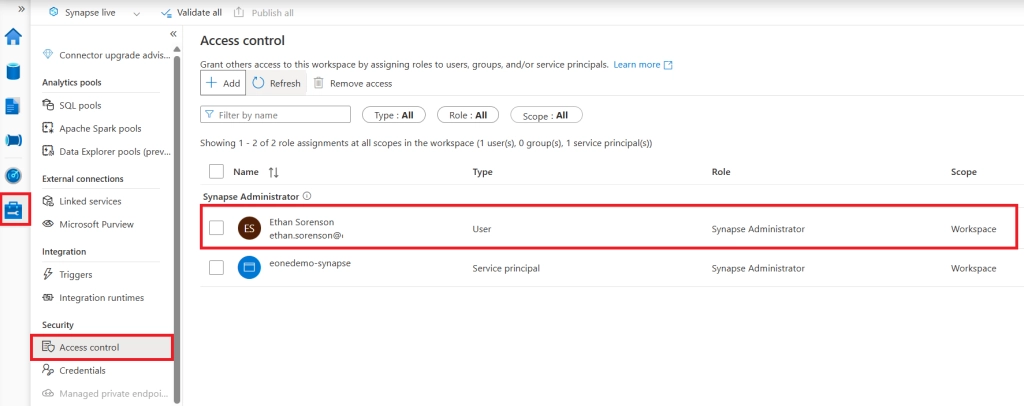Click Publish all
This screenshot has width=1024, height=406.
(x=263, y=12)
